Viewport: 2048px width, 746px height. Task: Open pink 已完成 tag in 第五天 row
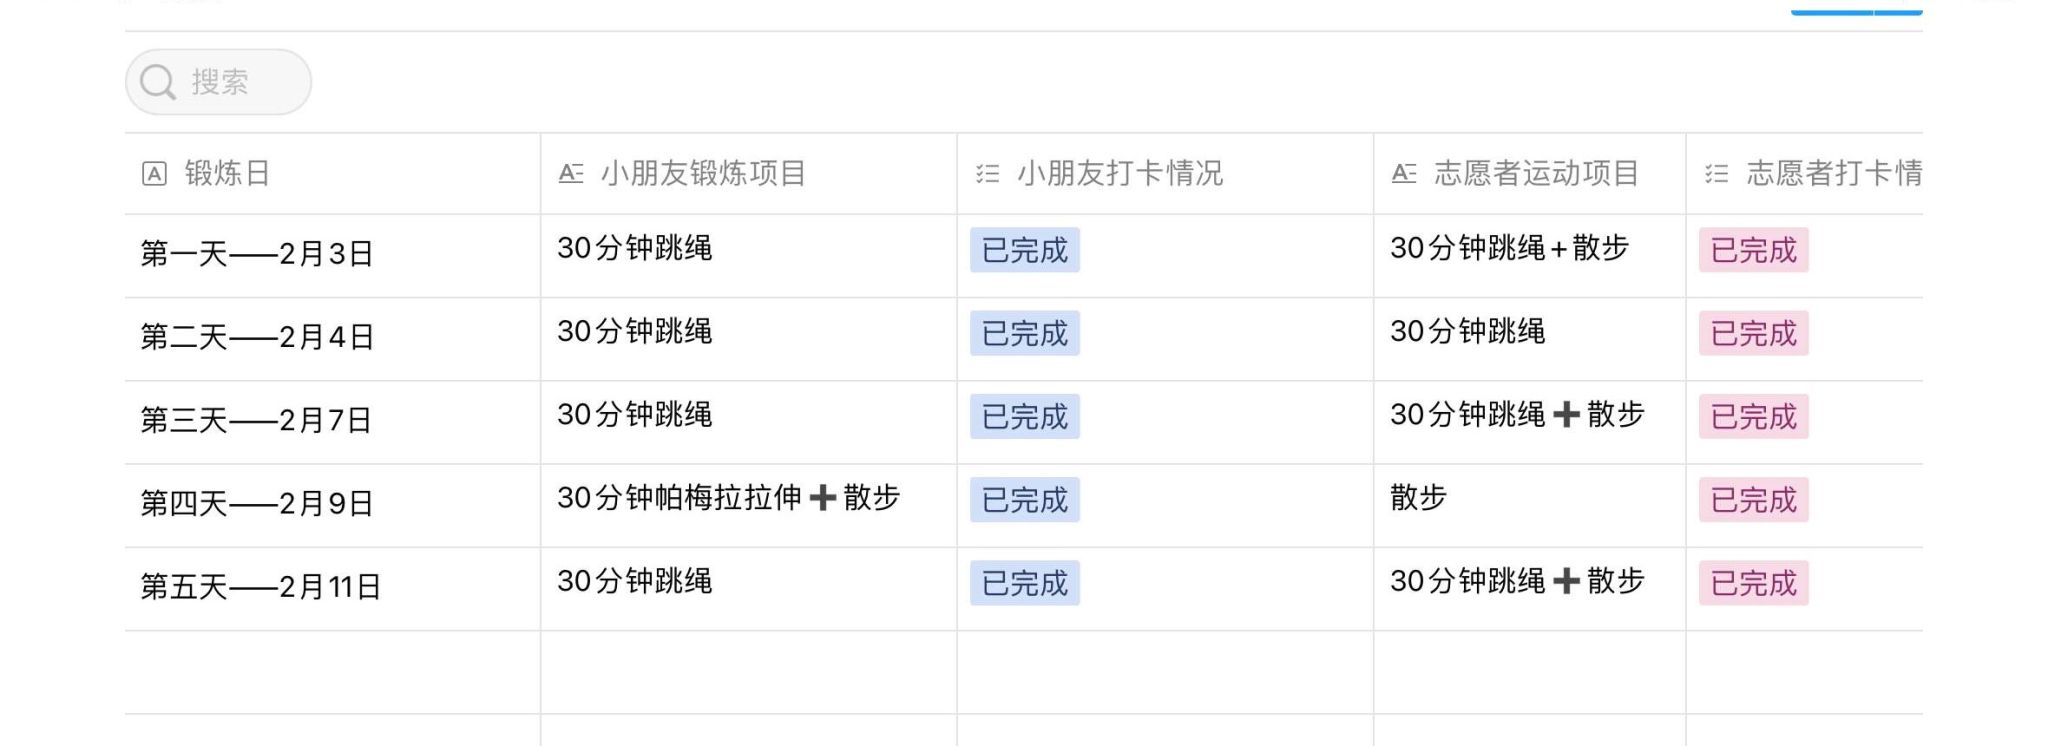point(1753,583)
